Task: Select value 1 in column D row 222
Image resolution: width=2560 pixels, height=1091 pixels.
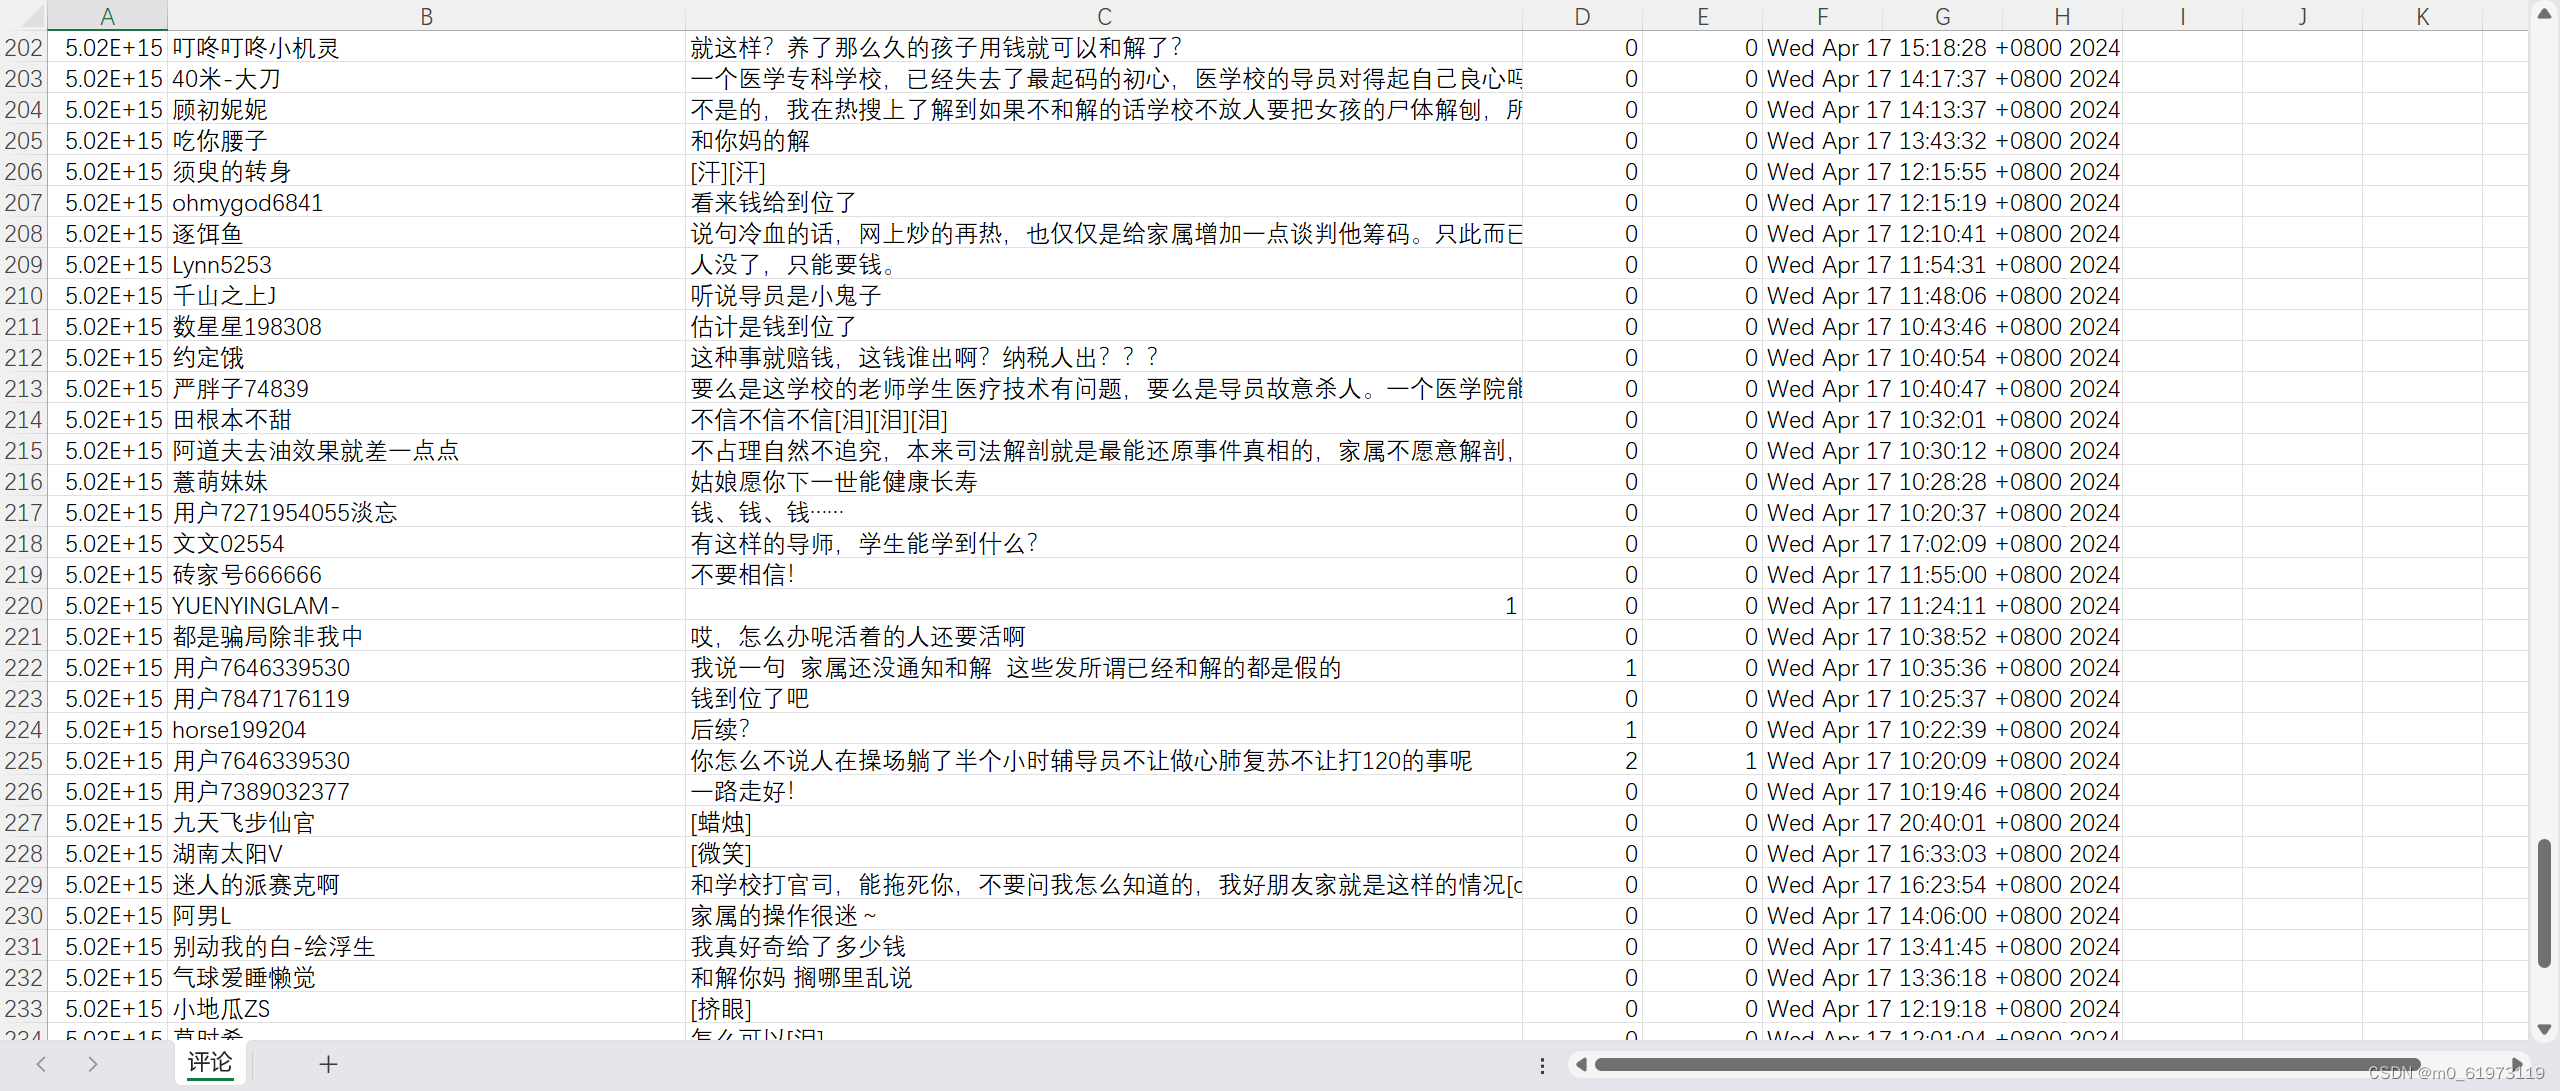Action: pyautogui.click(x=1582, y=668)
